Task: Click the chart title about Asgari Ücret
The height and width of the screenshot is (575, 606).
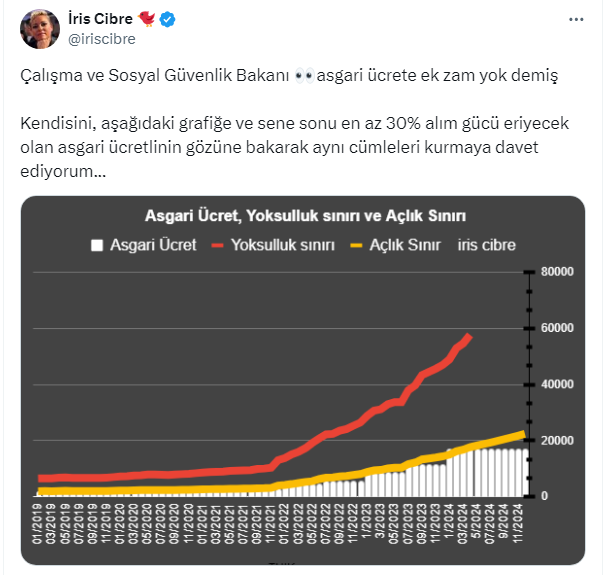Action: click(305, 216)
